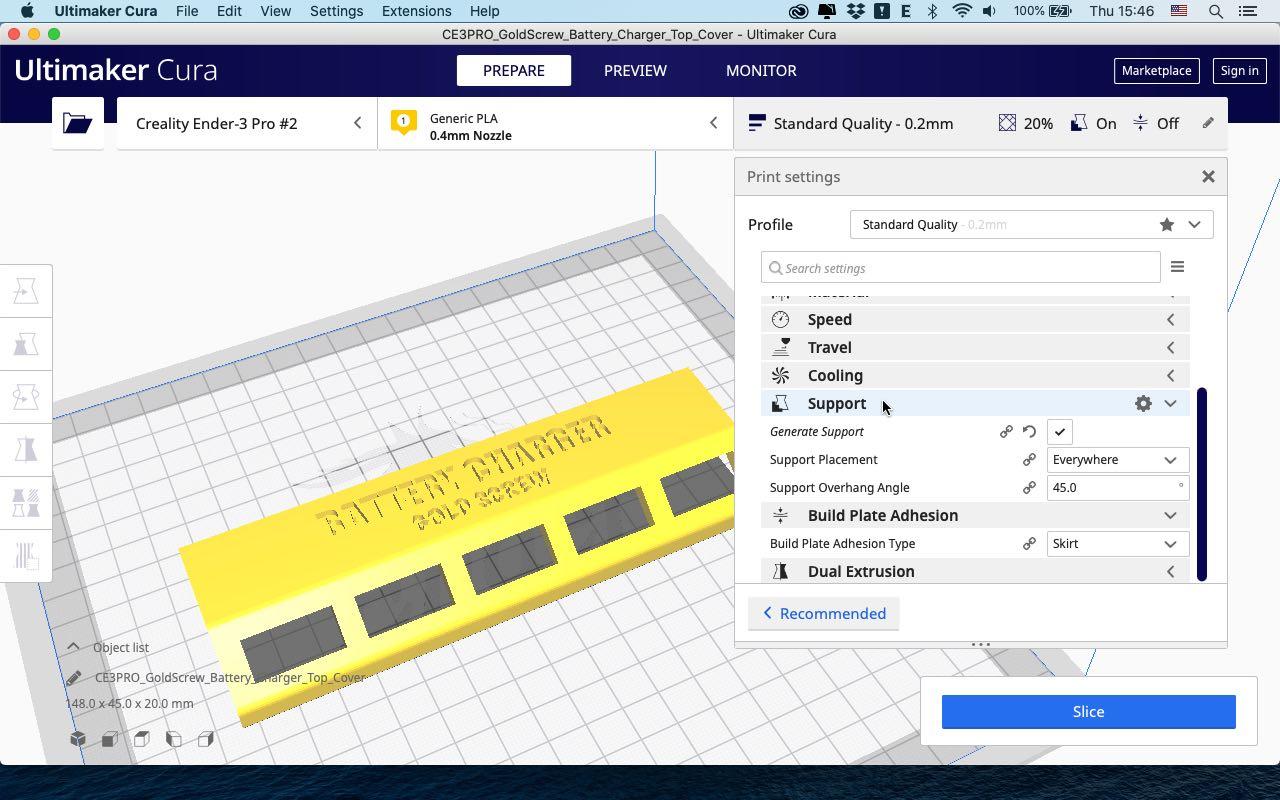Open the Support Placement dropdown
This screenshot has width=1280, height=800.
point(1117,460)
